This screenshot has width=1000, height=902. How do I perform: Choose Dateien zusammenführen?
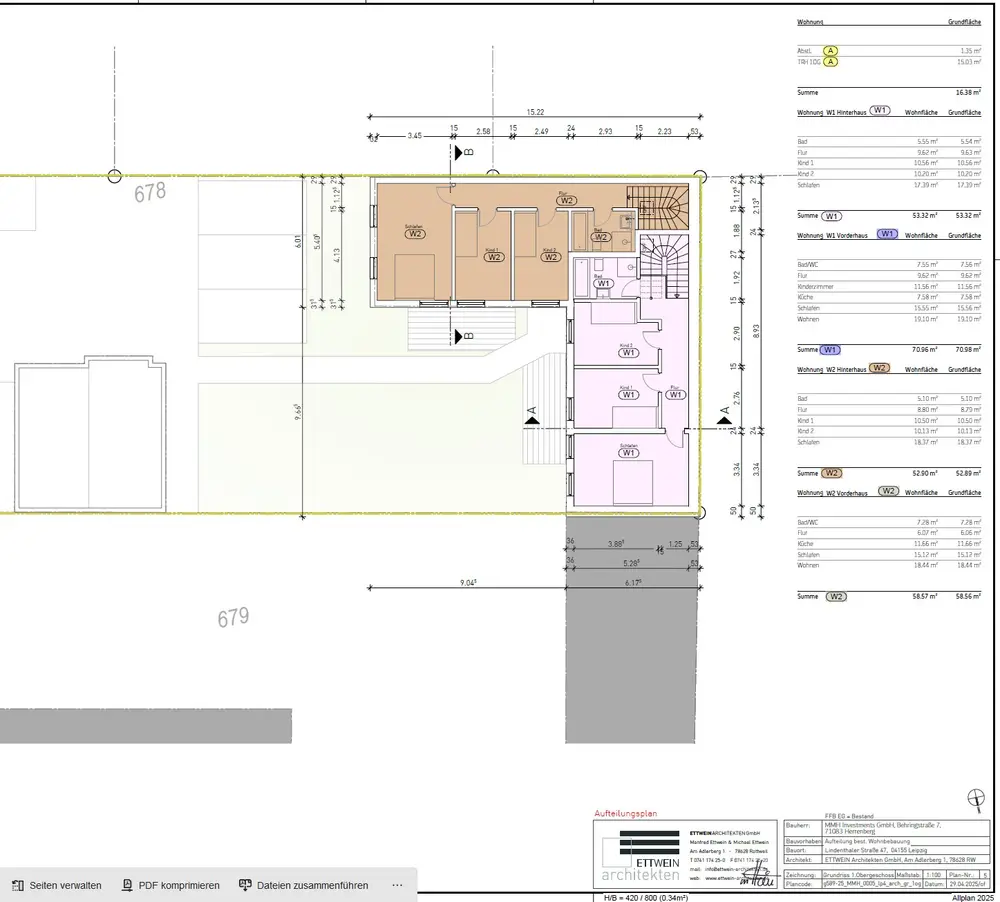[304, 885]
